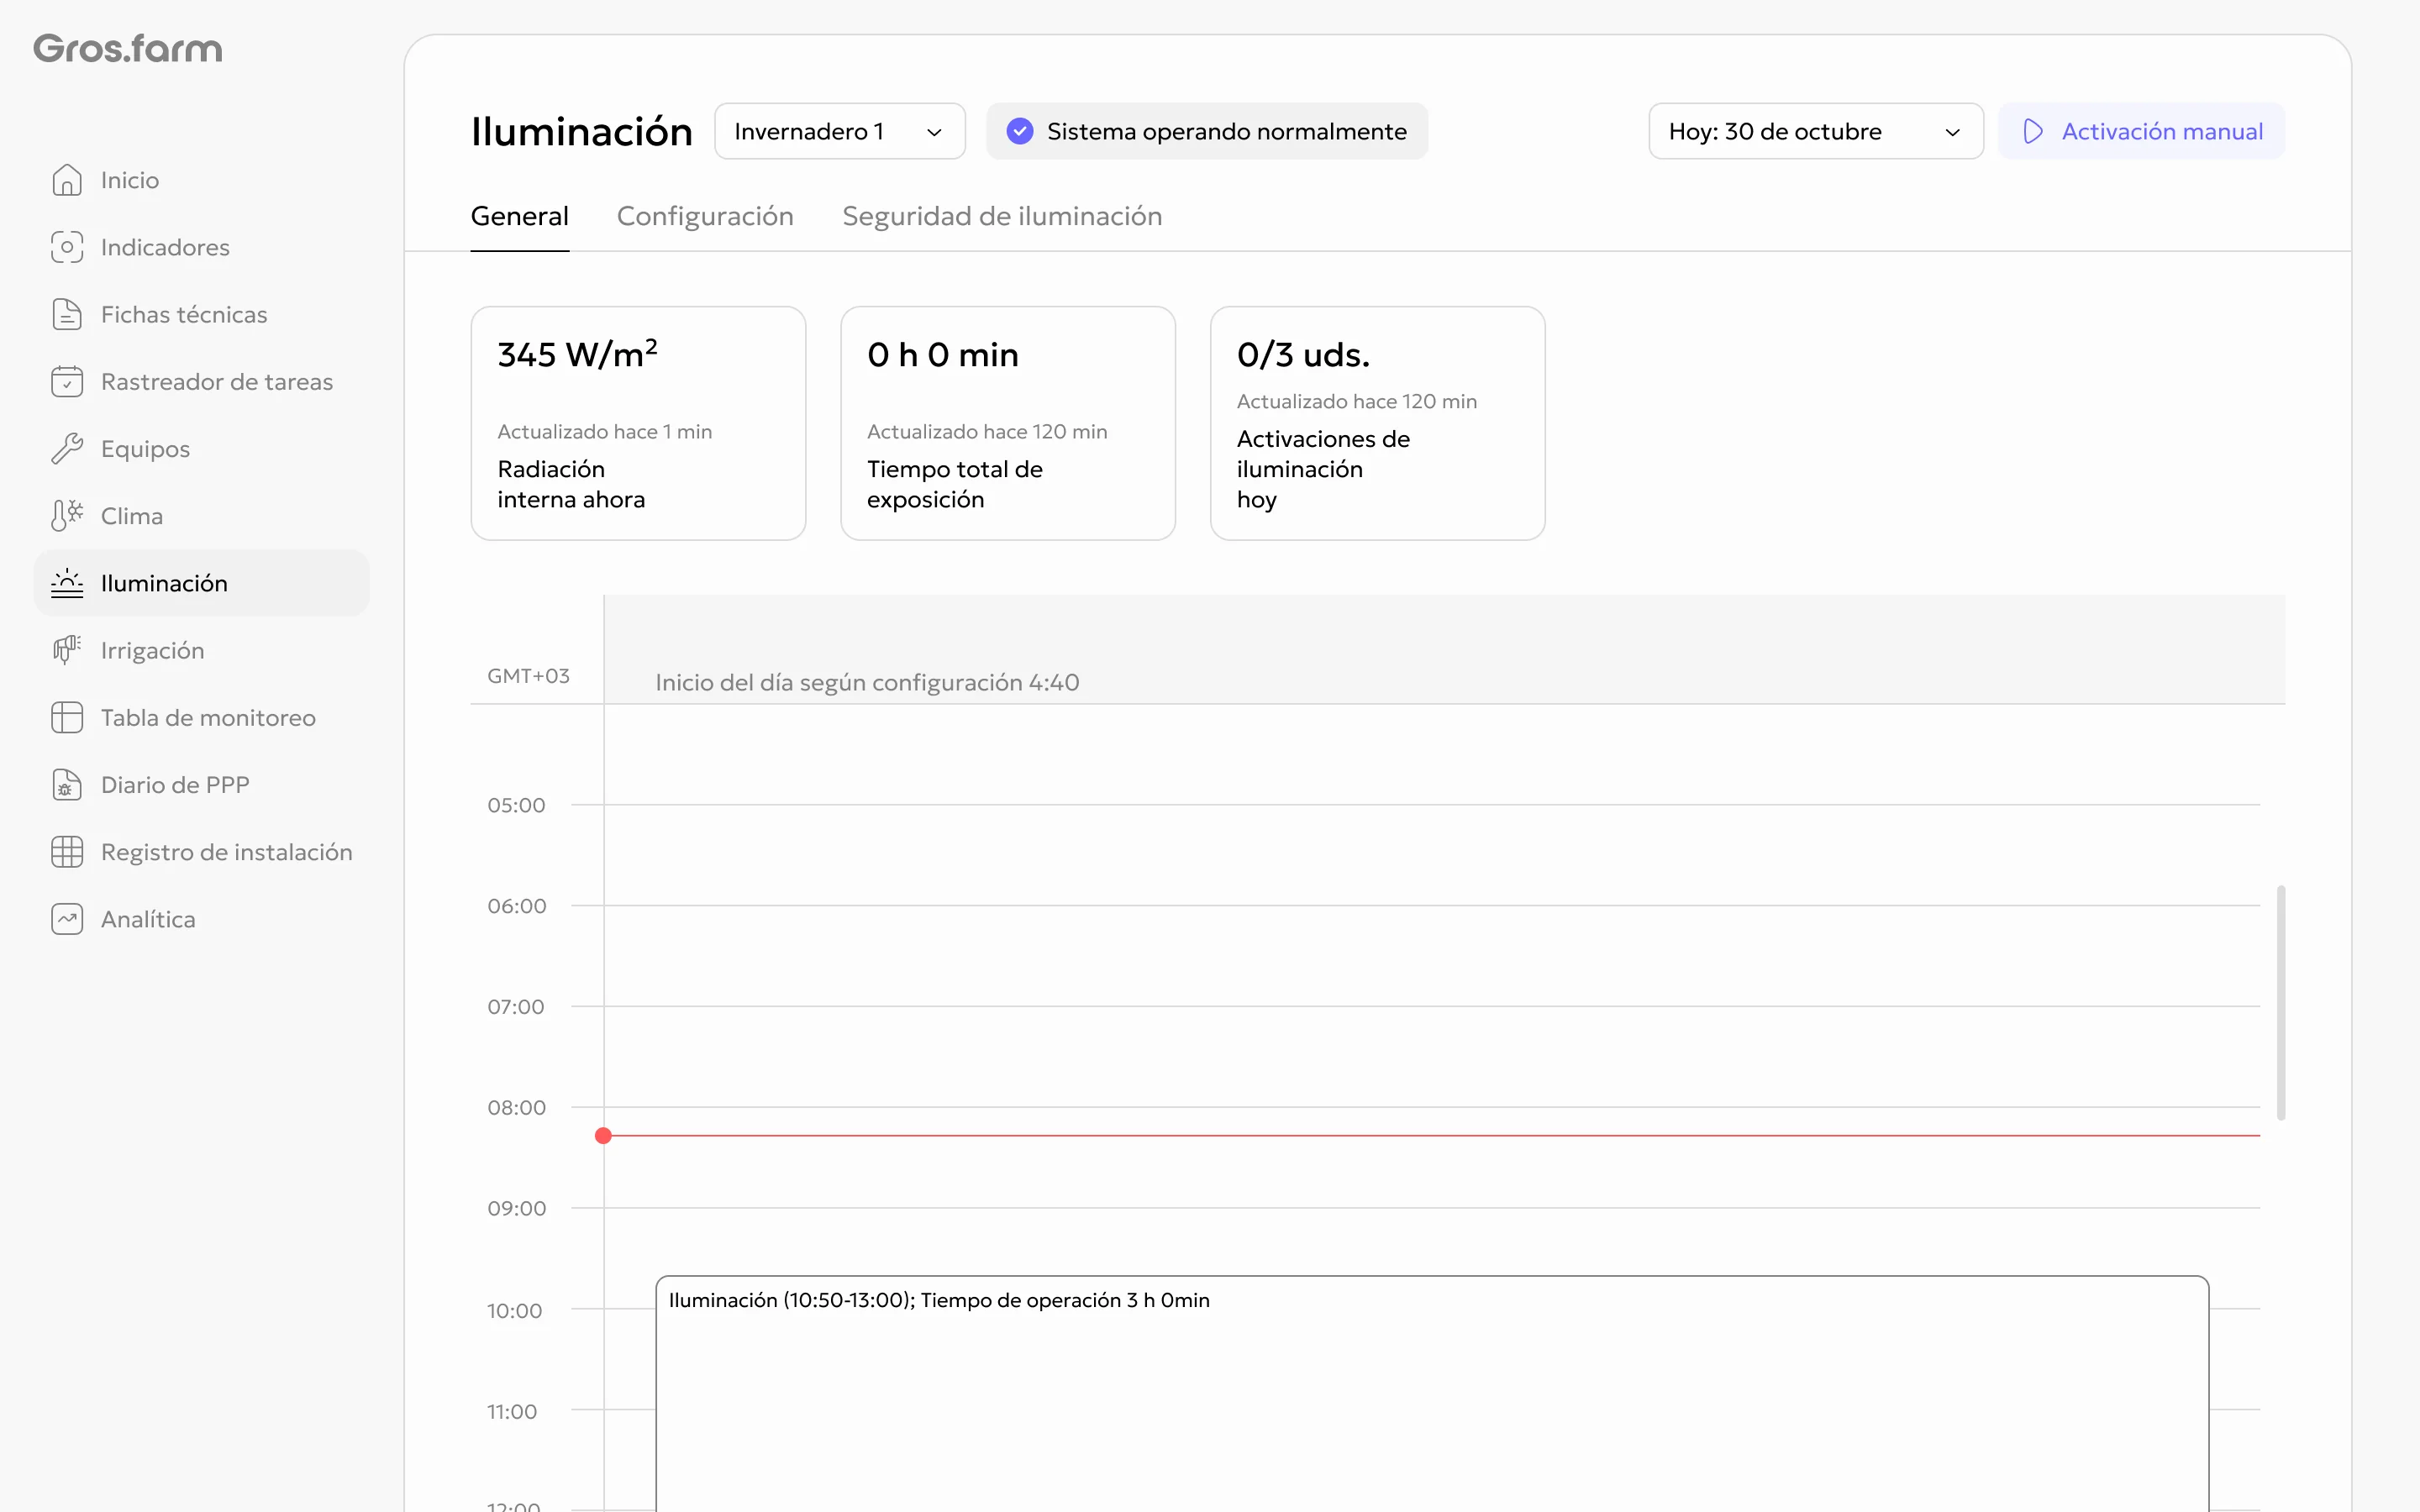Screen dimensions: 2420x1512
Task: Open the Seguridad de iluminación tab
Action: pos(1002,216)
